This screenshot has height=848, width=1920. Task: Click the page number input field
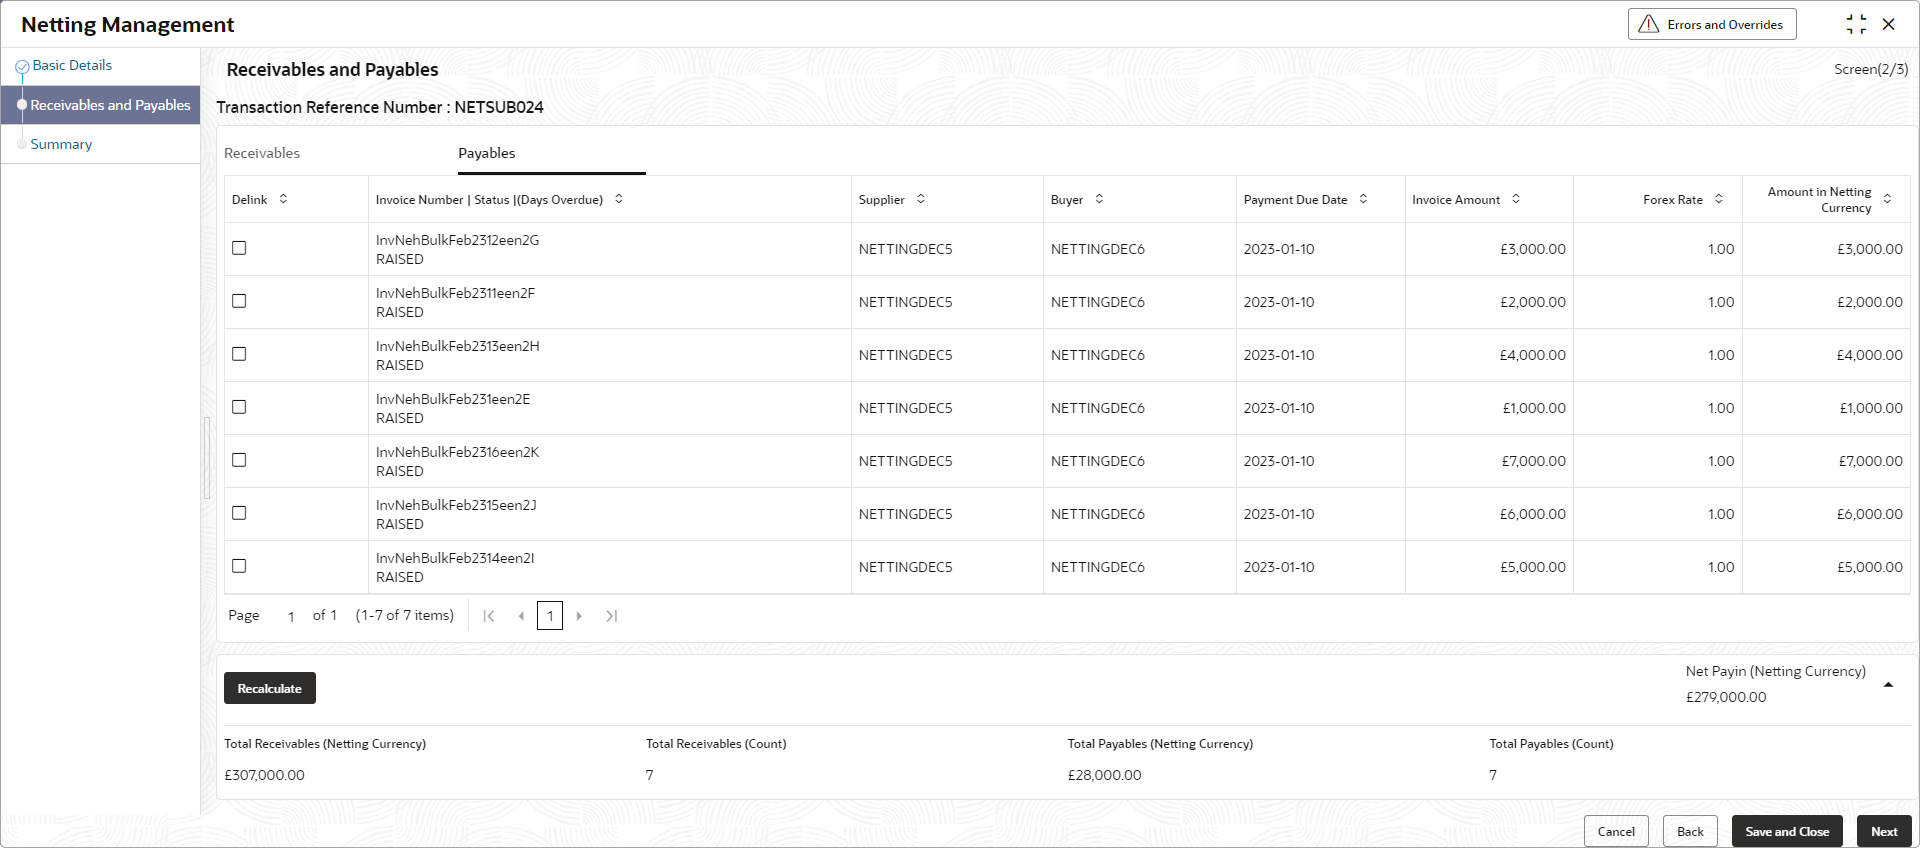pyautogui.click(x=291, y=616)
